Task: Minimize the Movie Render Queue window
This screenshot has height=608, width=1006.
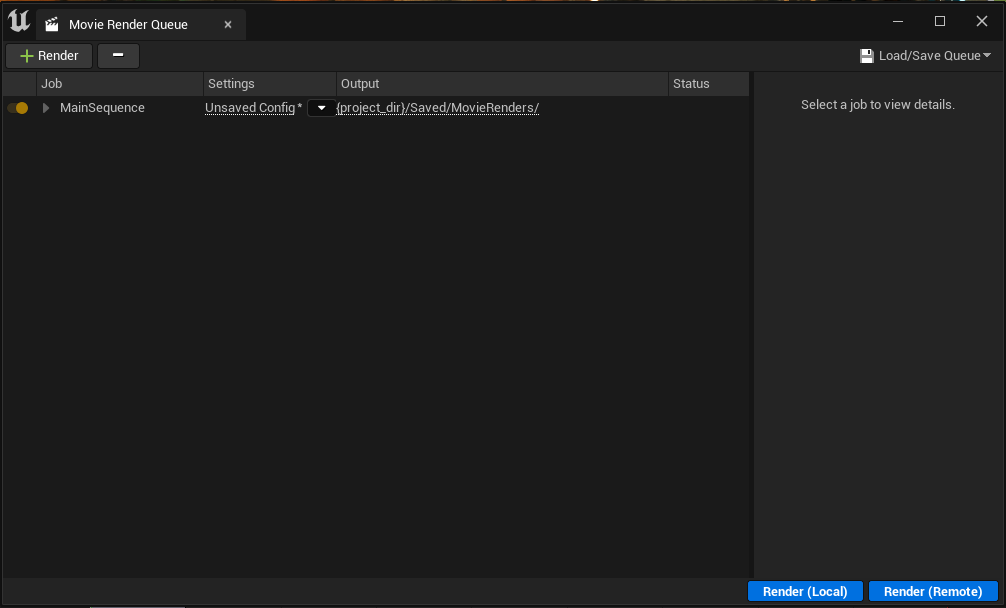Action: click(x=898, y=21)
